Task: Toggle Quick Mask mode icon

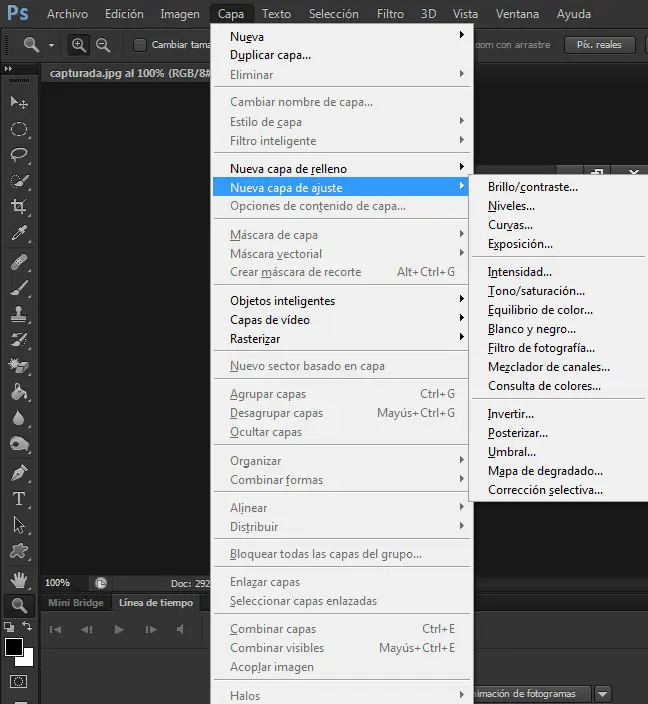Action: click(x=18, y=682)
